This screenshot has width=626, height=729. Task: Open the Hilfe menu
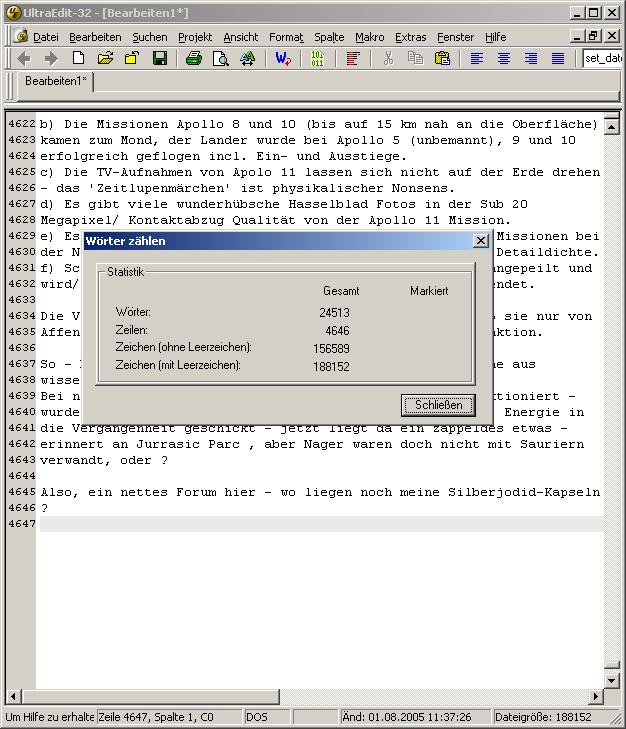[x=495, y=37]
